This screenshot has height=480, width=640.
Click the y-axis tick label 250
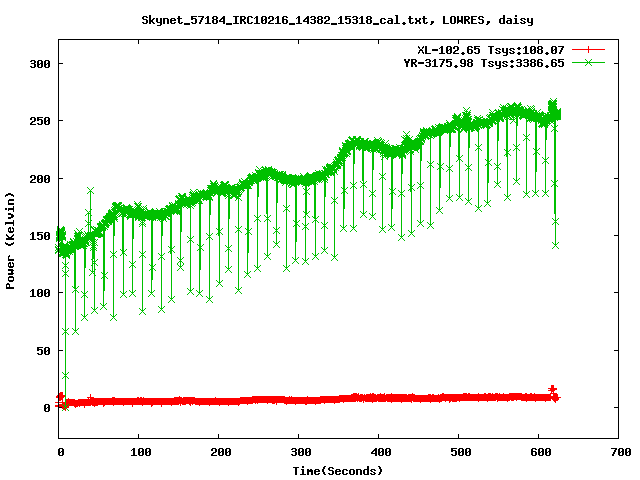pyautogui.click(x=40, y=121)
